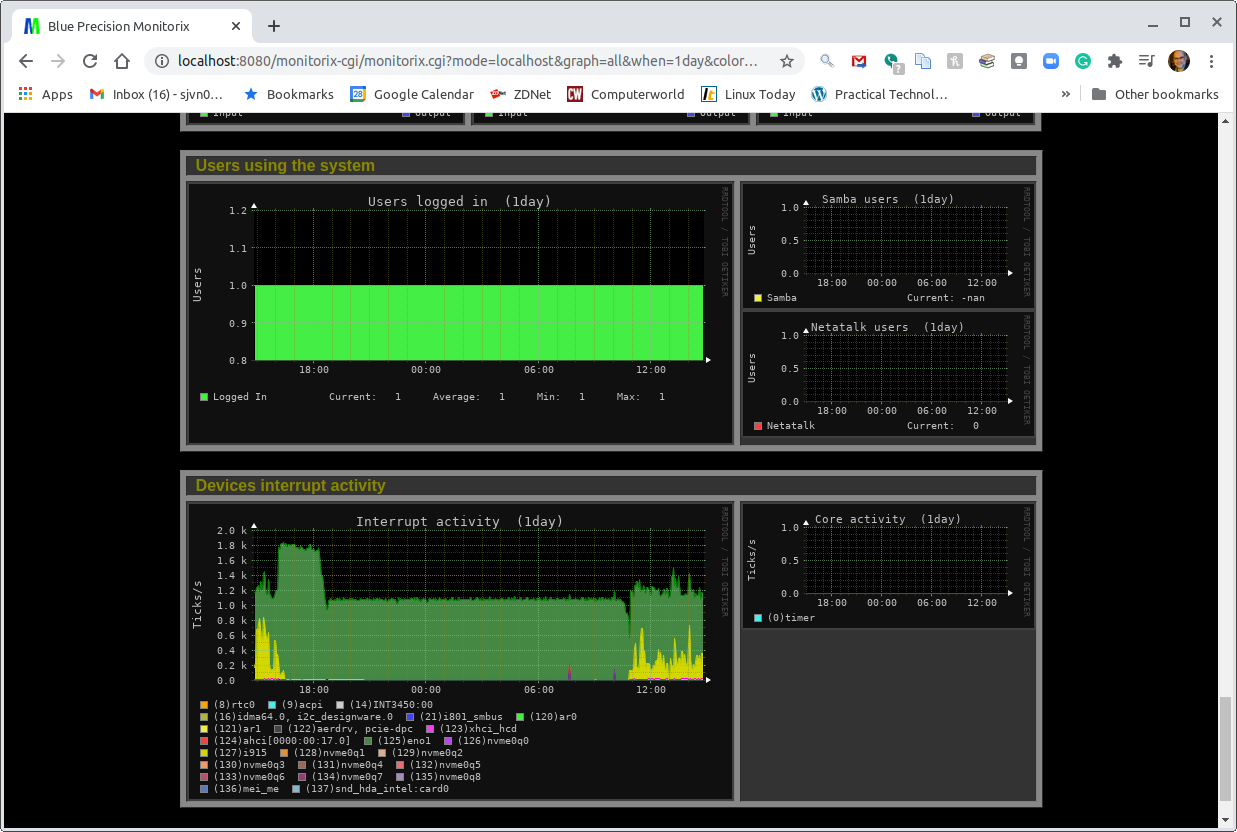The image size is (1237, 832).
Task: Launch the Zoom extension
Action: (x=1051, y=61)
